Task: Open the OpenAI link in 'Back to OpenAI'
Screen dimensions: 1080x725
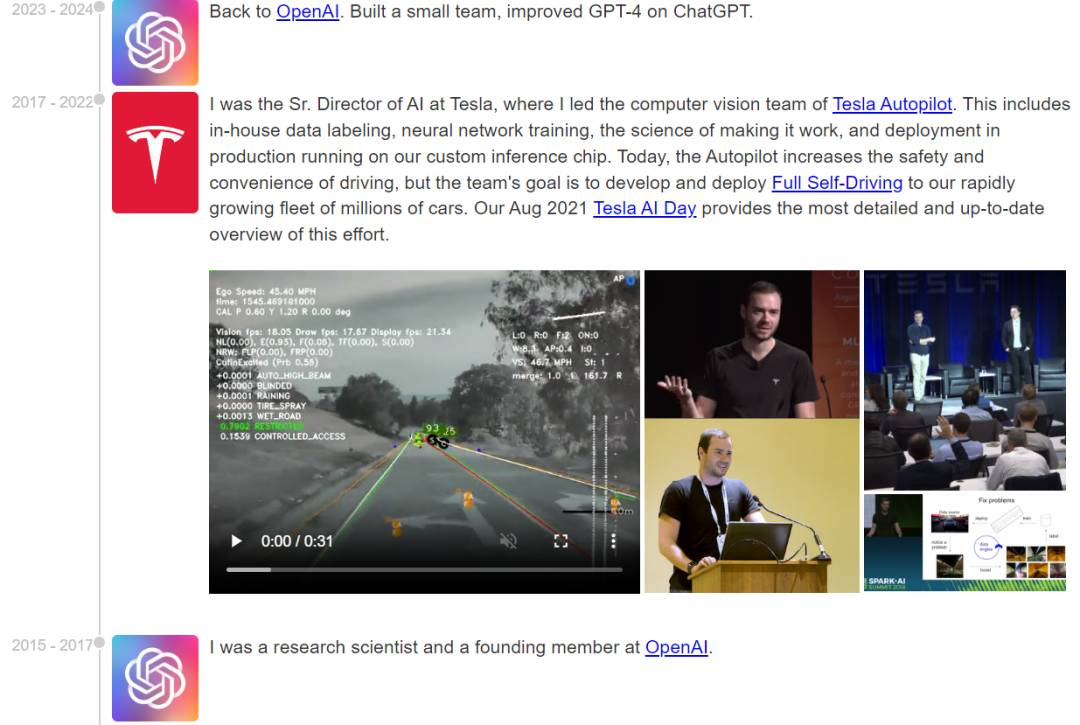Action: [x=307, y=12]
